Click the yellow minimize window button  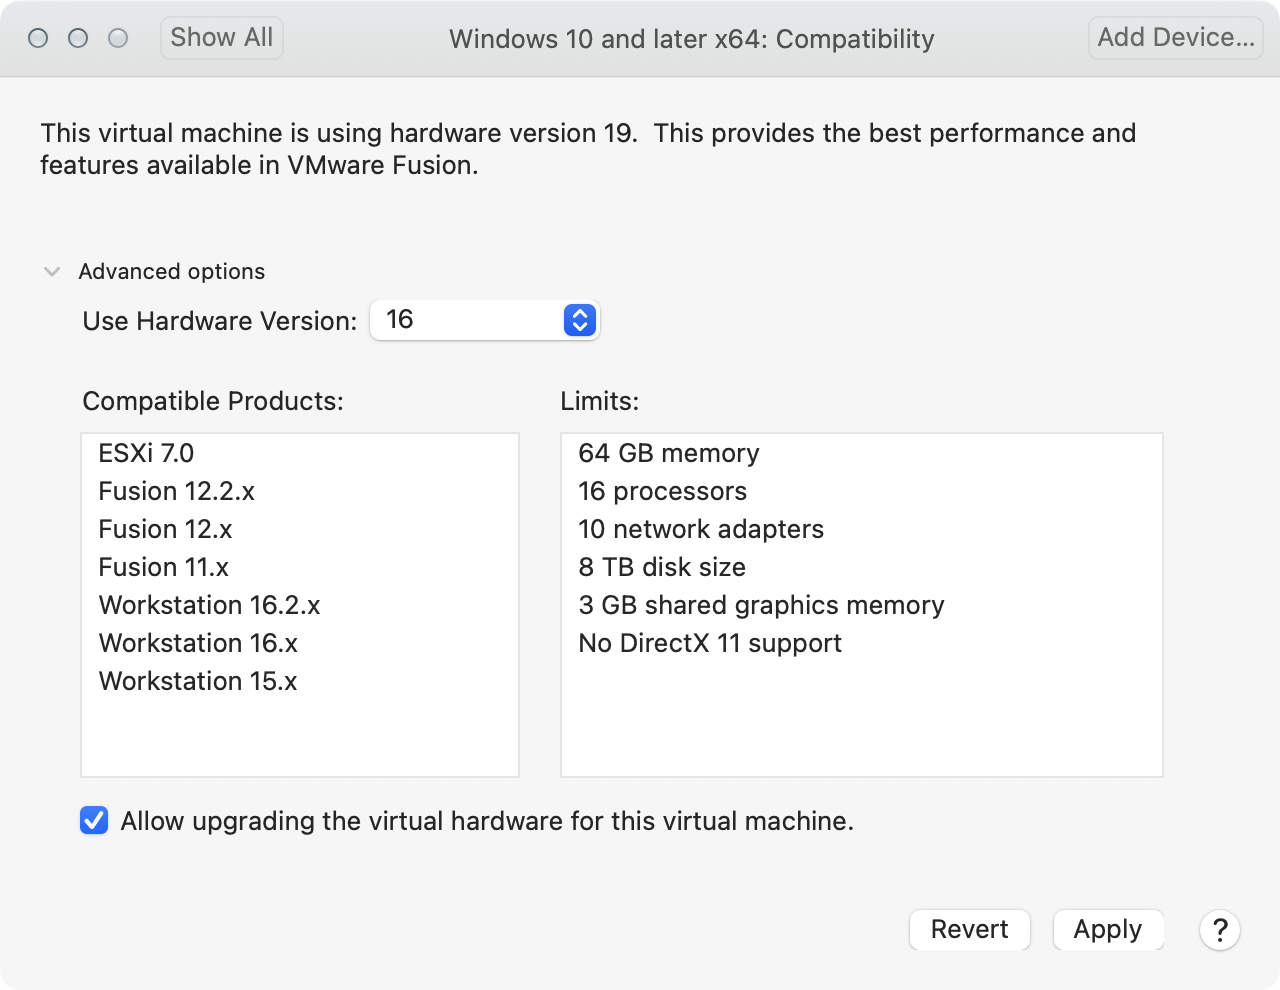78,38
